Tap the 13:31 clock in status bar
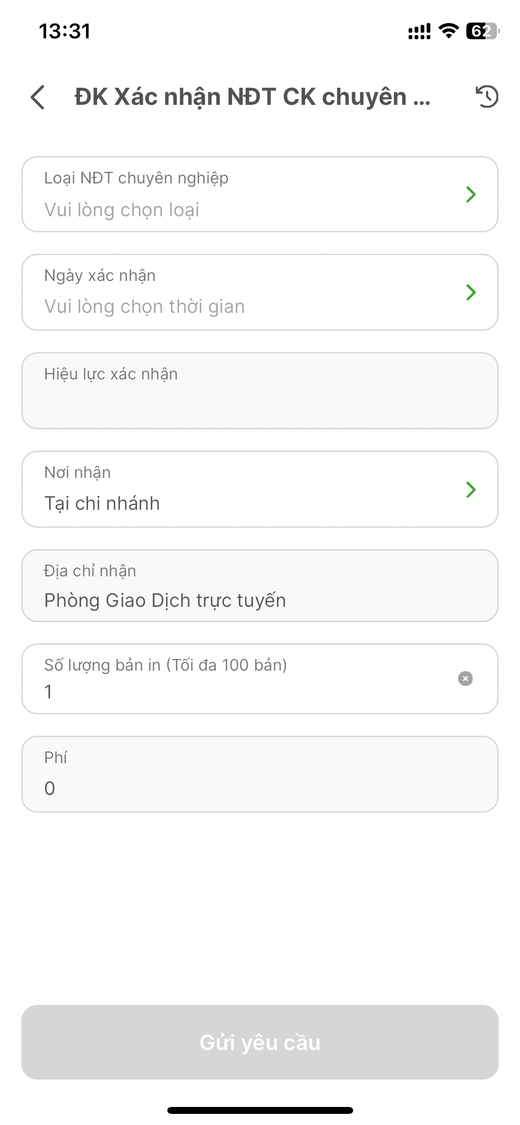The image size is (520, 1125). click(x=65, y=31)
